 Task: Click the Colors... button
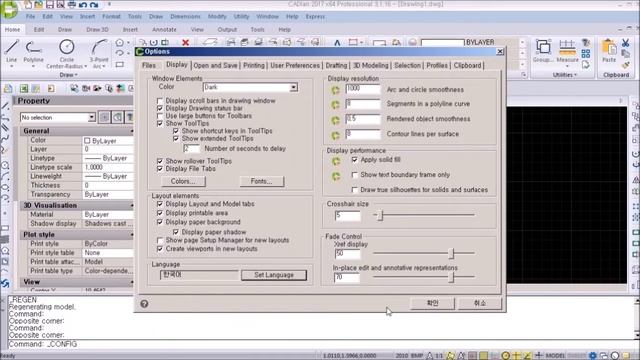(x=183, y=181)
